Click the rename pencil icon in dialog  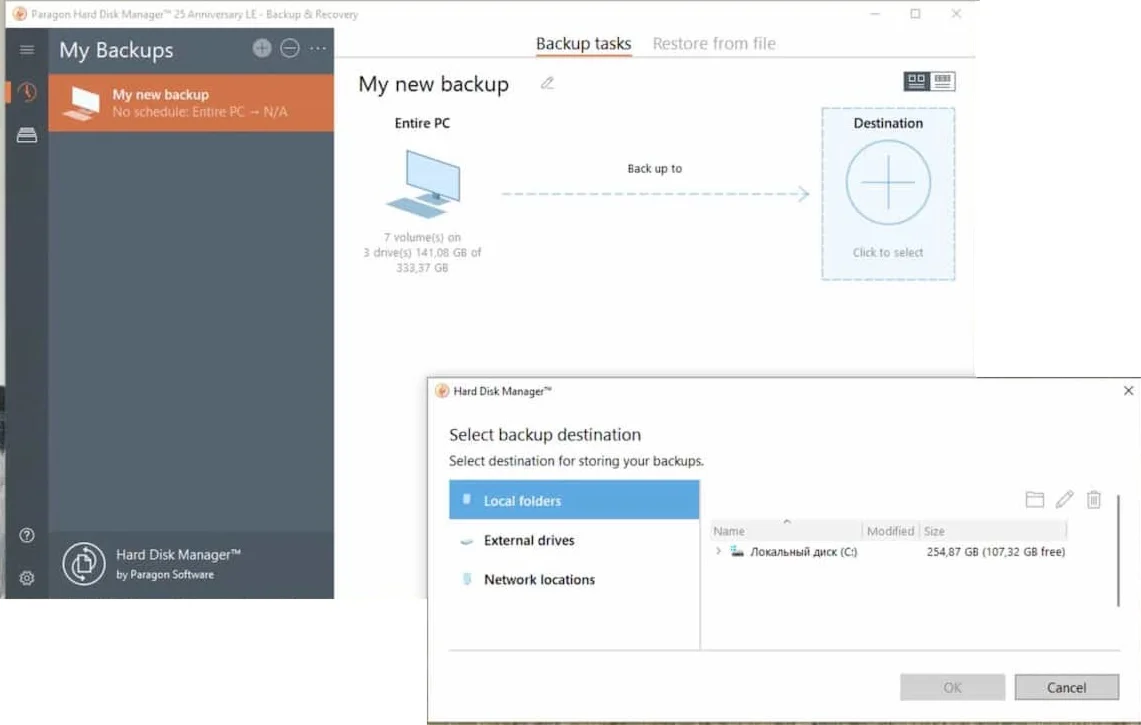click(1065, 499)
